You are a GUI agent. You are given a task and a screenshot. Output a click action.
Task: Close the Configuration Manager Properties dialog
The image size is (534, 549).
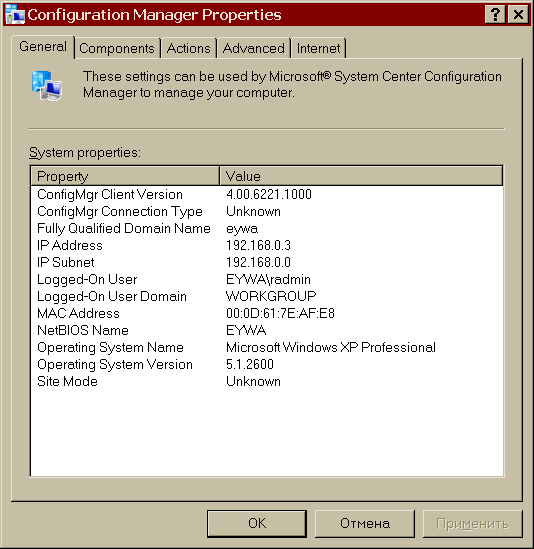(x=518, y=15)
